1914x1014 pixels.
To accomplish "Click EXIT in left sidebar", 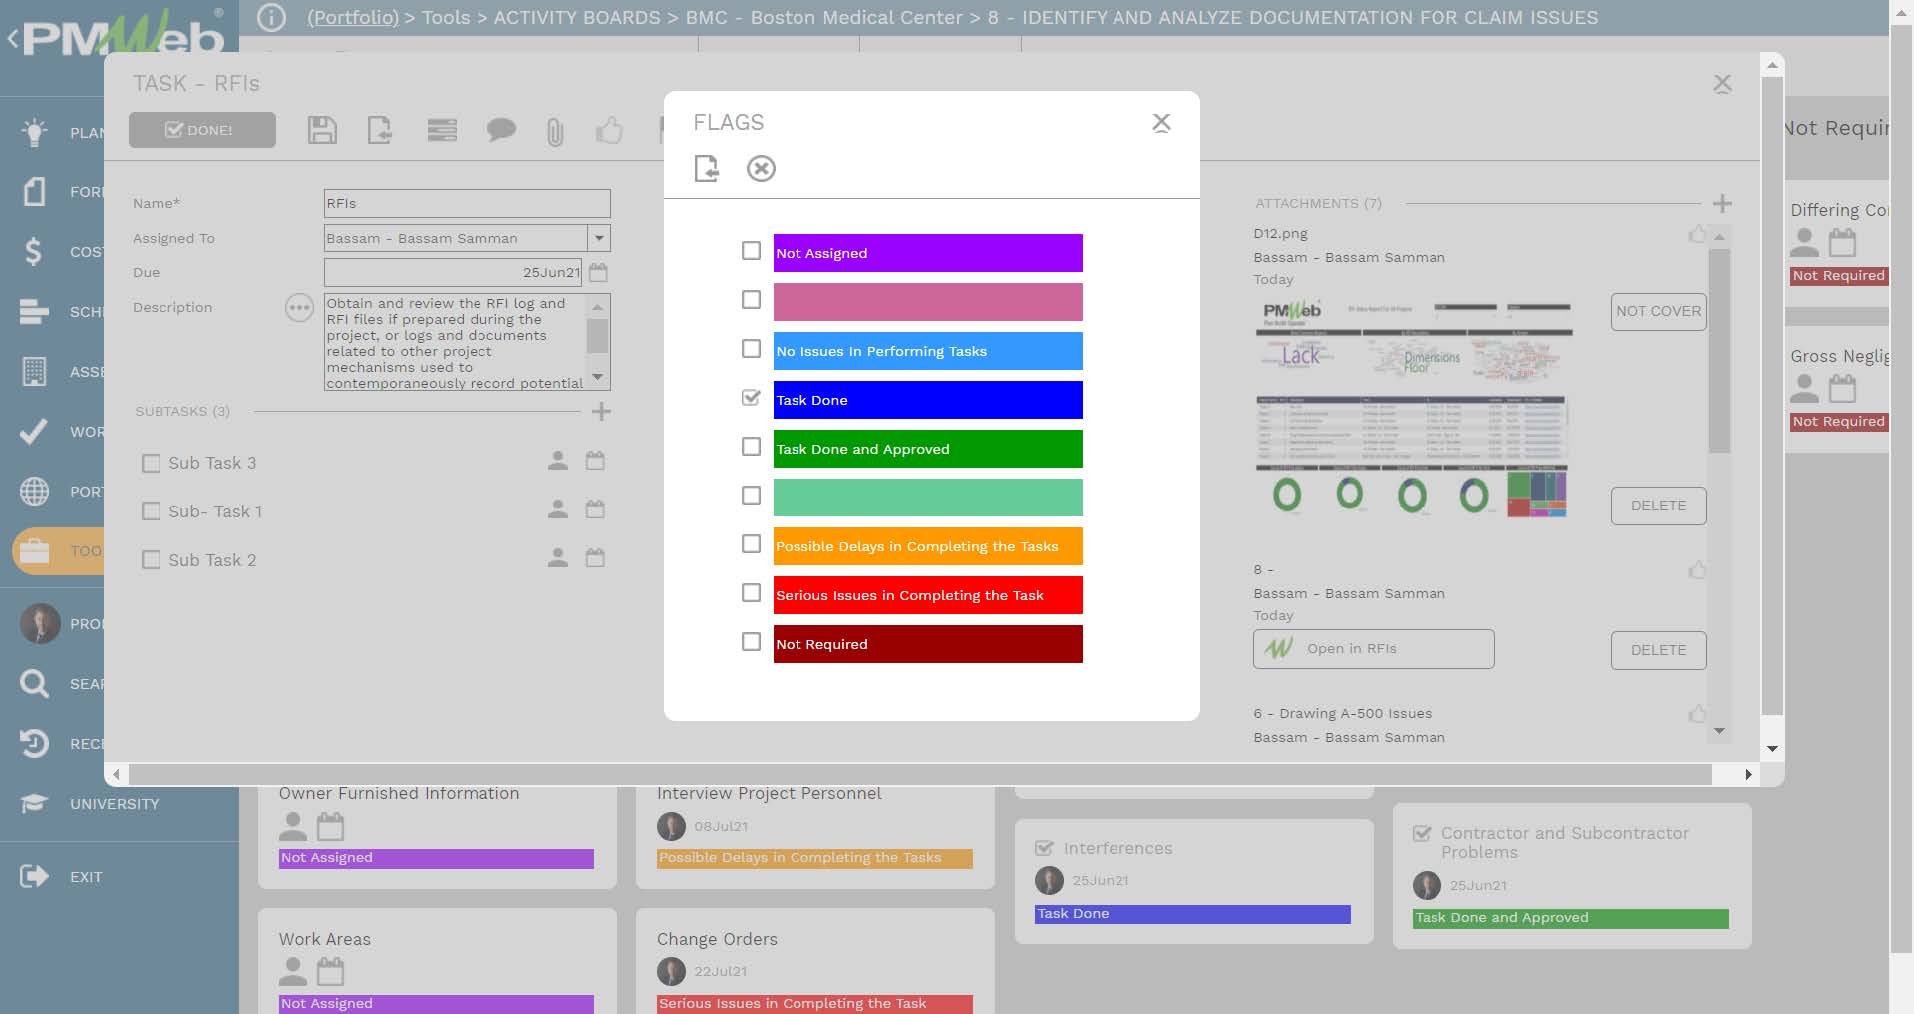I will coord(86,877).
